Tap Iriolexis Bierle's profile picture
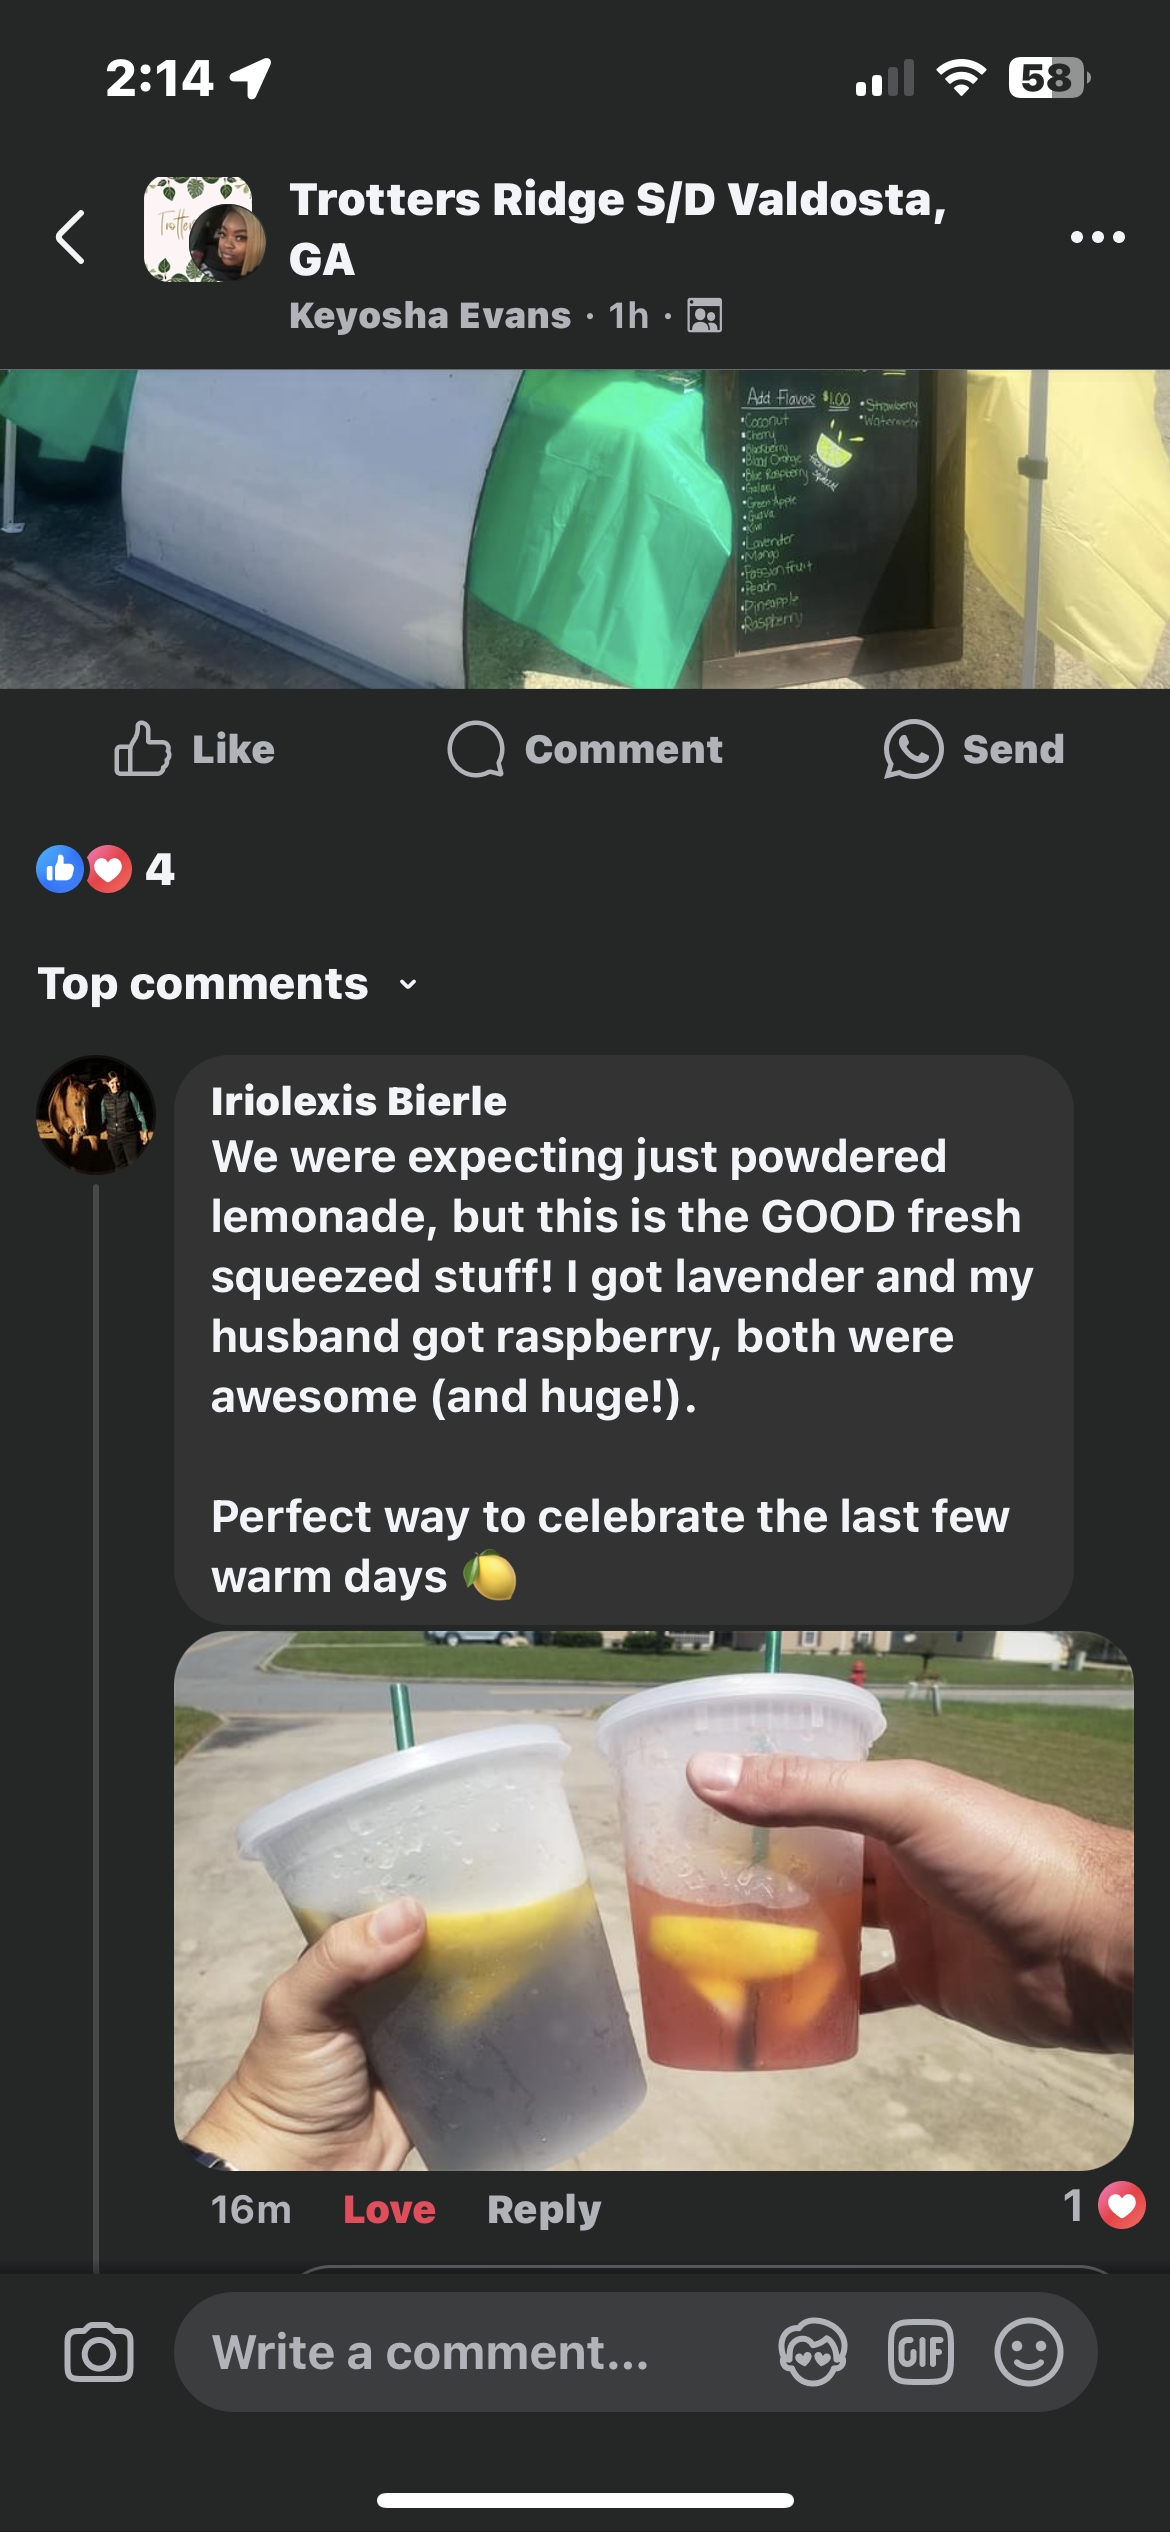 click(96, 1114)
